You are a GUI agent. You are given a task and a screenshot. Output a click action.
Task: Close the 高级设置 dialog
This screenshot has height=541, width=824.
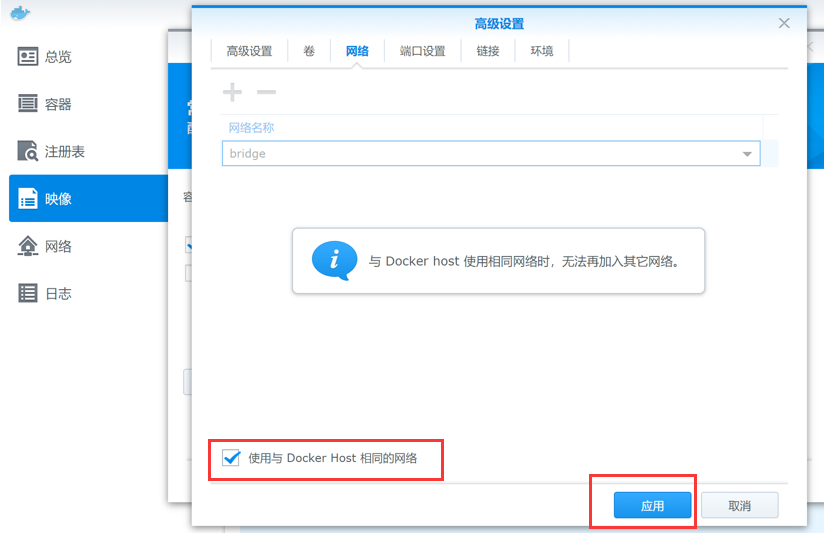784,23
